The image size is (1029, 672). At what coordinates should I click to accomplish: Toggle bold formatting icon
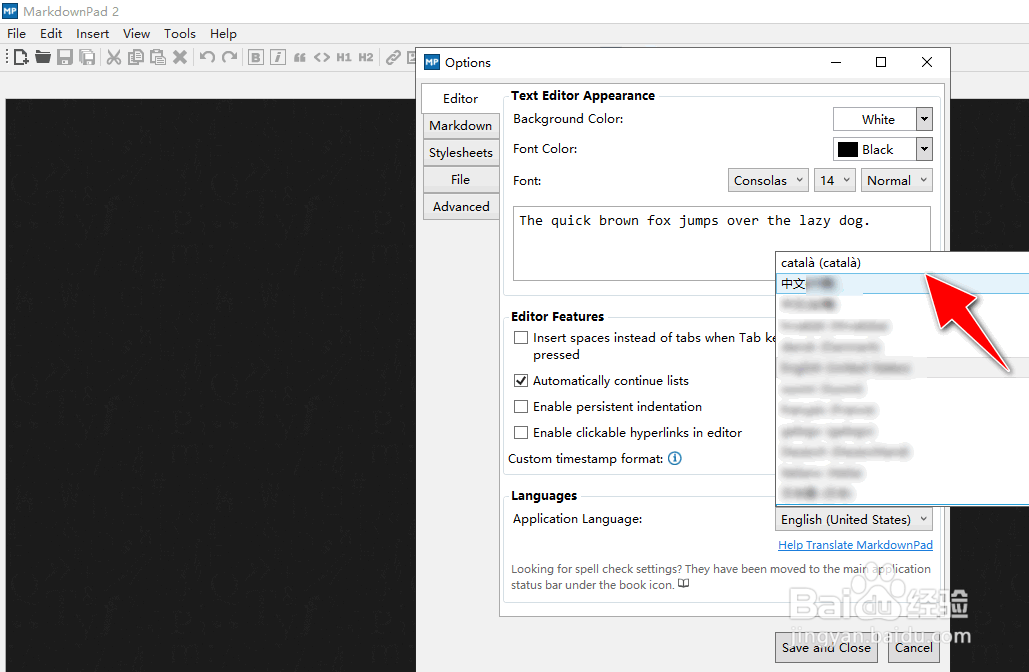tap(256, 58)
